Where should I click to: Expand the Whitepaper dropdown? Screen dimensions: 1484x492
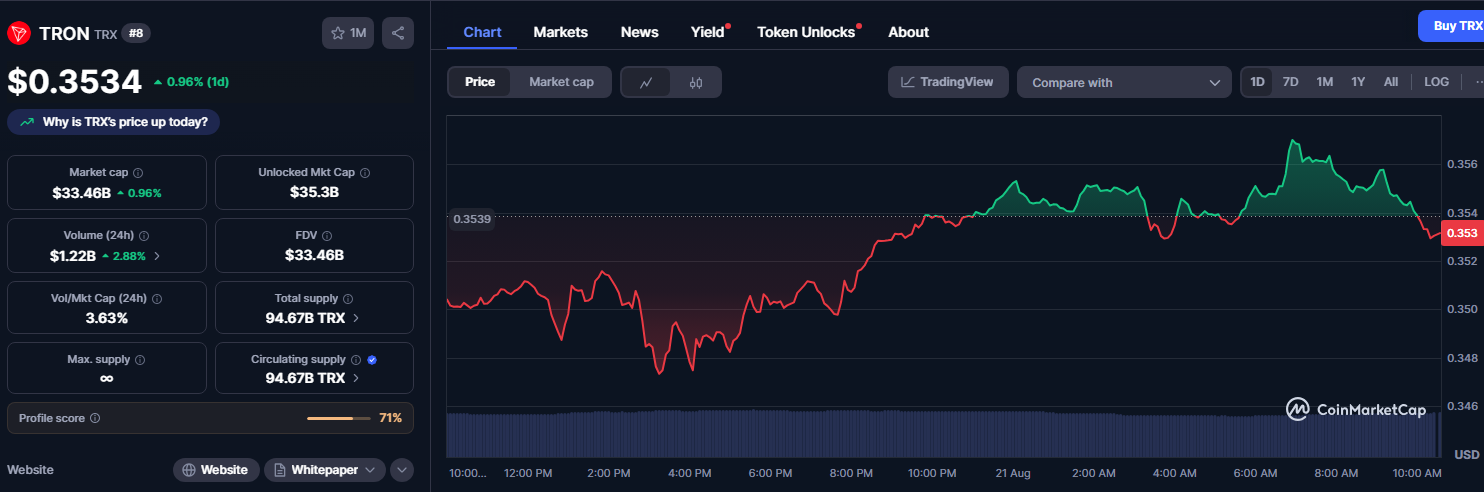coord(325,470)
